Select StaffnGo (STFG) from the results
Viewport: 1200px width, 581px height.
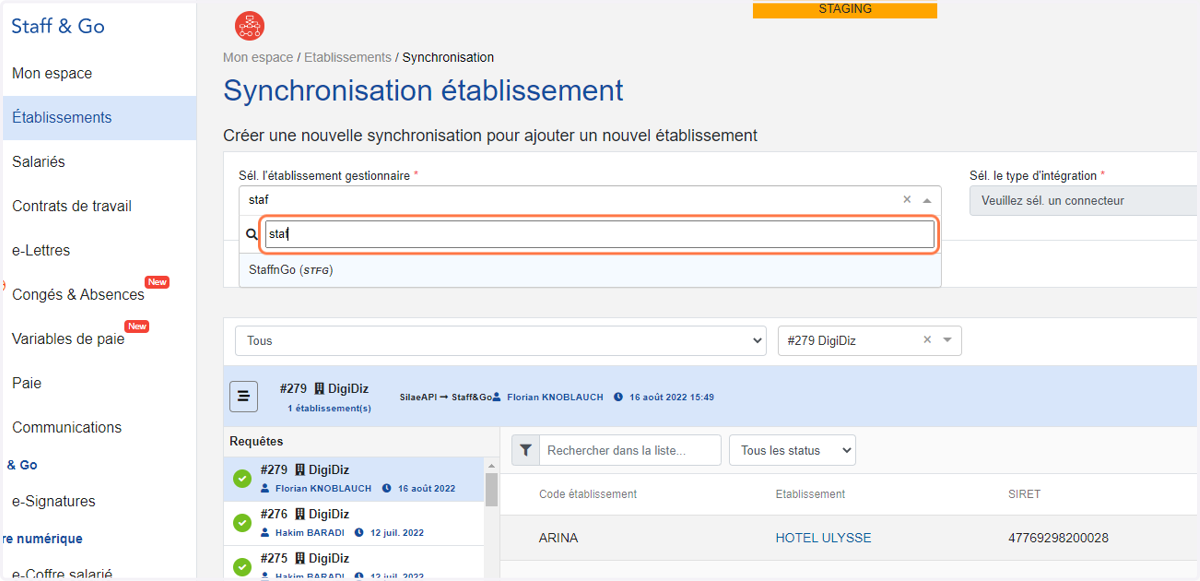[590, 270]
